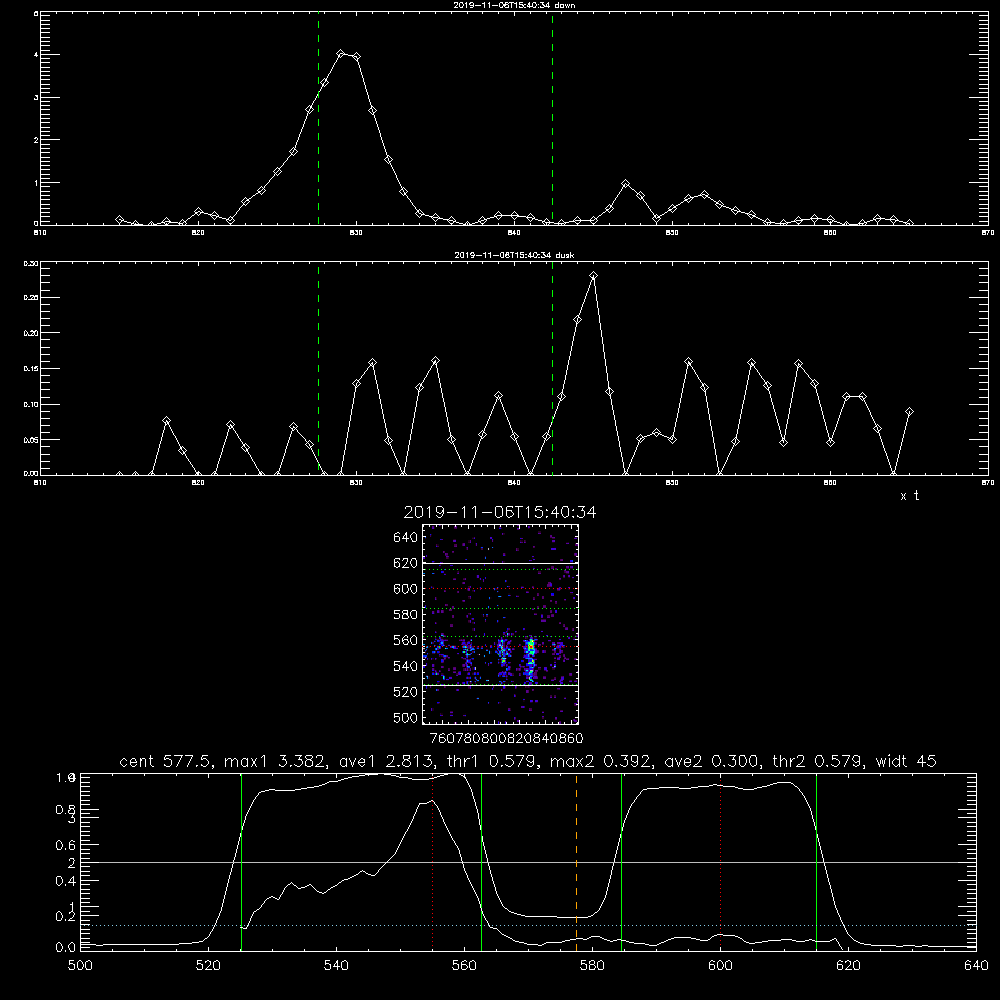The image size is (1000, 1000).
Task: Click the brightest streak in the heatmap
Action: click(530, 658)
